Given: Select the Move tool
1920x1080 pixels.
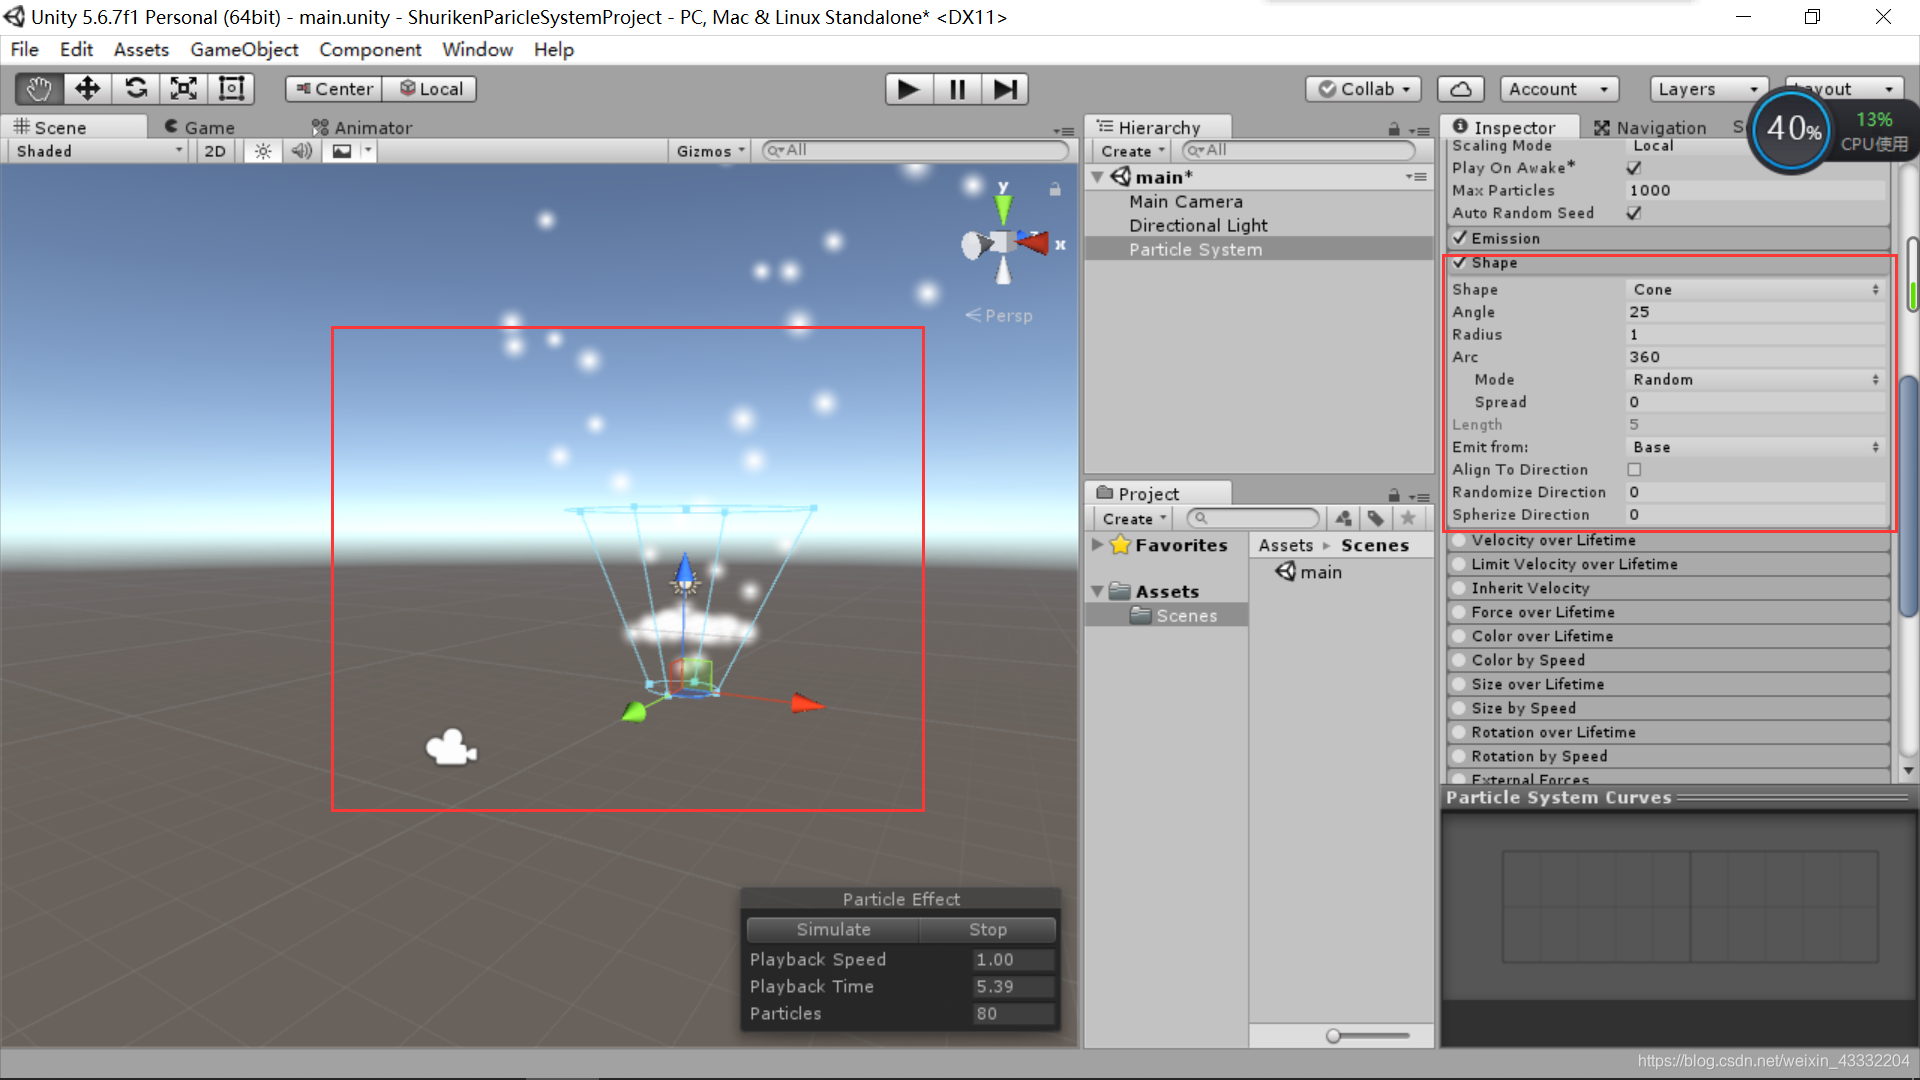Looking at the screenshot, I should (87, 89).
